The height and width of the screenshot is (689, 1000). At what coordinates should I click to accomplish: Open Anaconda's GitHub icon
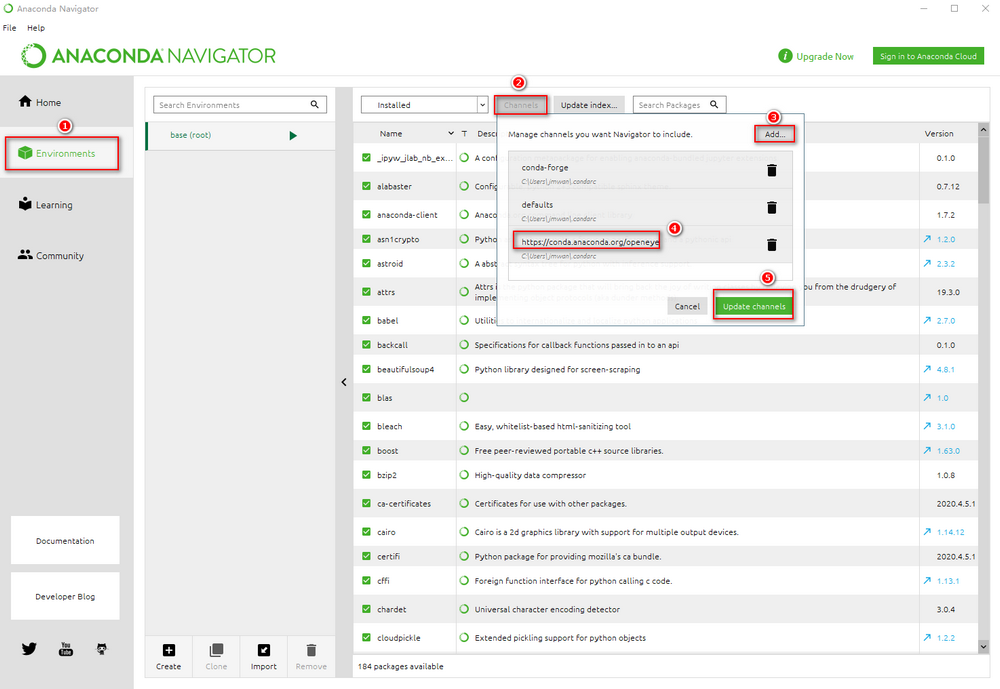(101, 649)
